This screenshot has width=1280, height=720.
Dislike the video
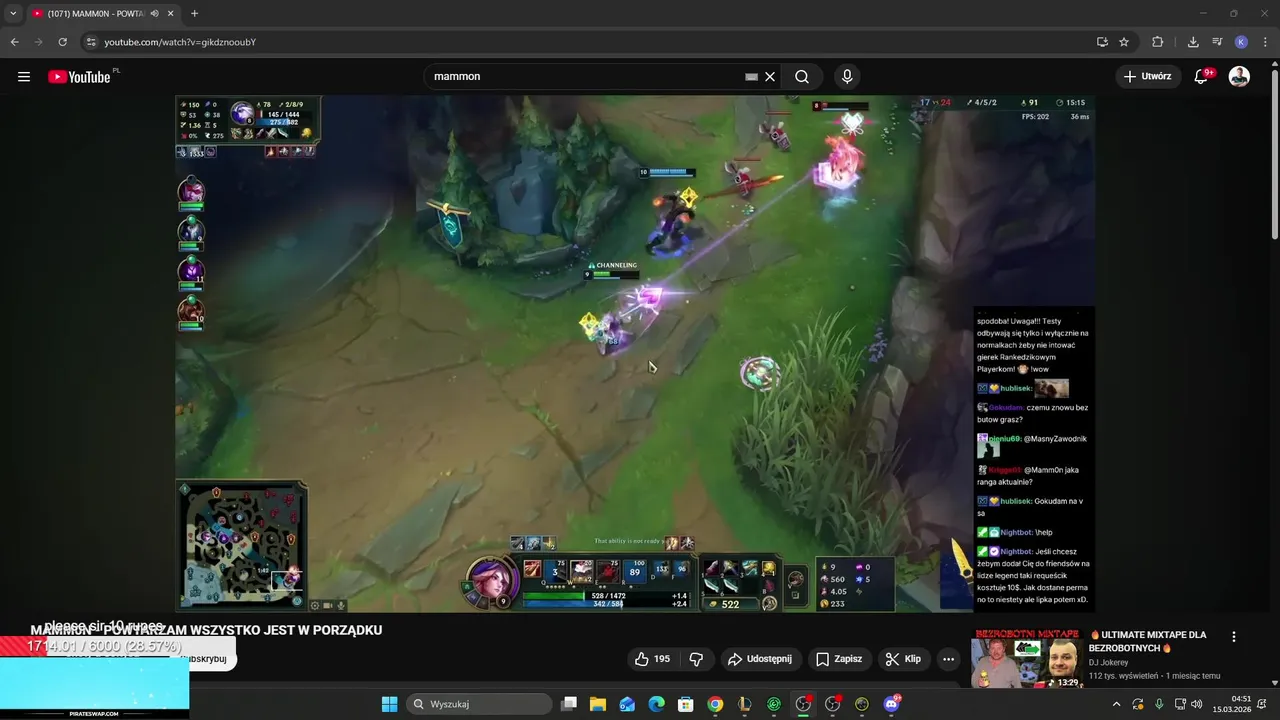[x=696, y=659]
